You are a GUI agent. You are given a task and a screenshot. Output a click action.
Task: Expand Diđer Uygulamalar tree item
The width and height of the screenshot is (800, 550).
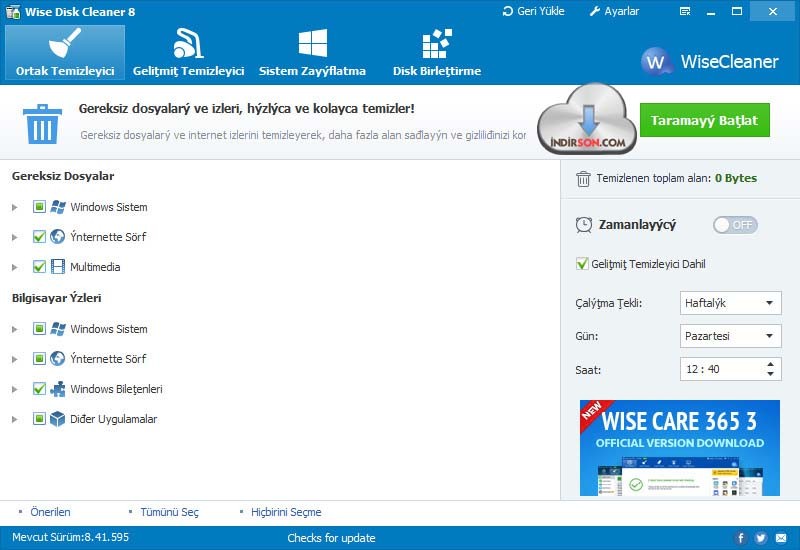(x=15, y=419)
